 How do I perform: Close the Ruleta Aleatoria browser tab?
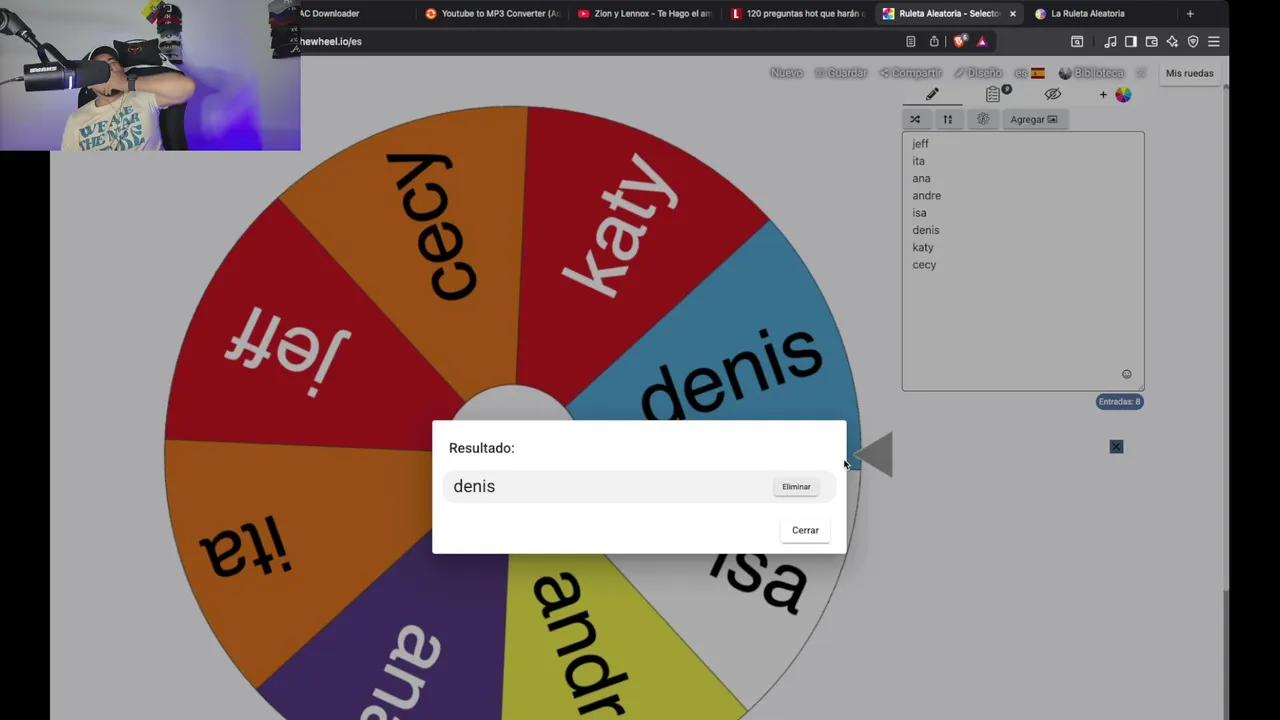1012,14
